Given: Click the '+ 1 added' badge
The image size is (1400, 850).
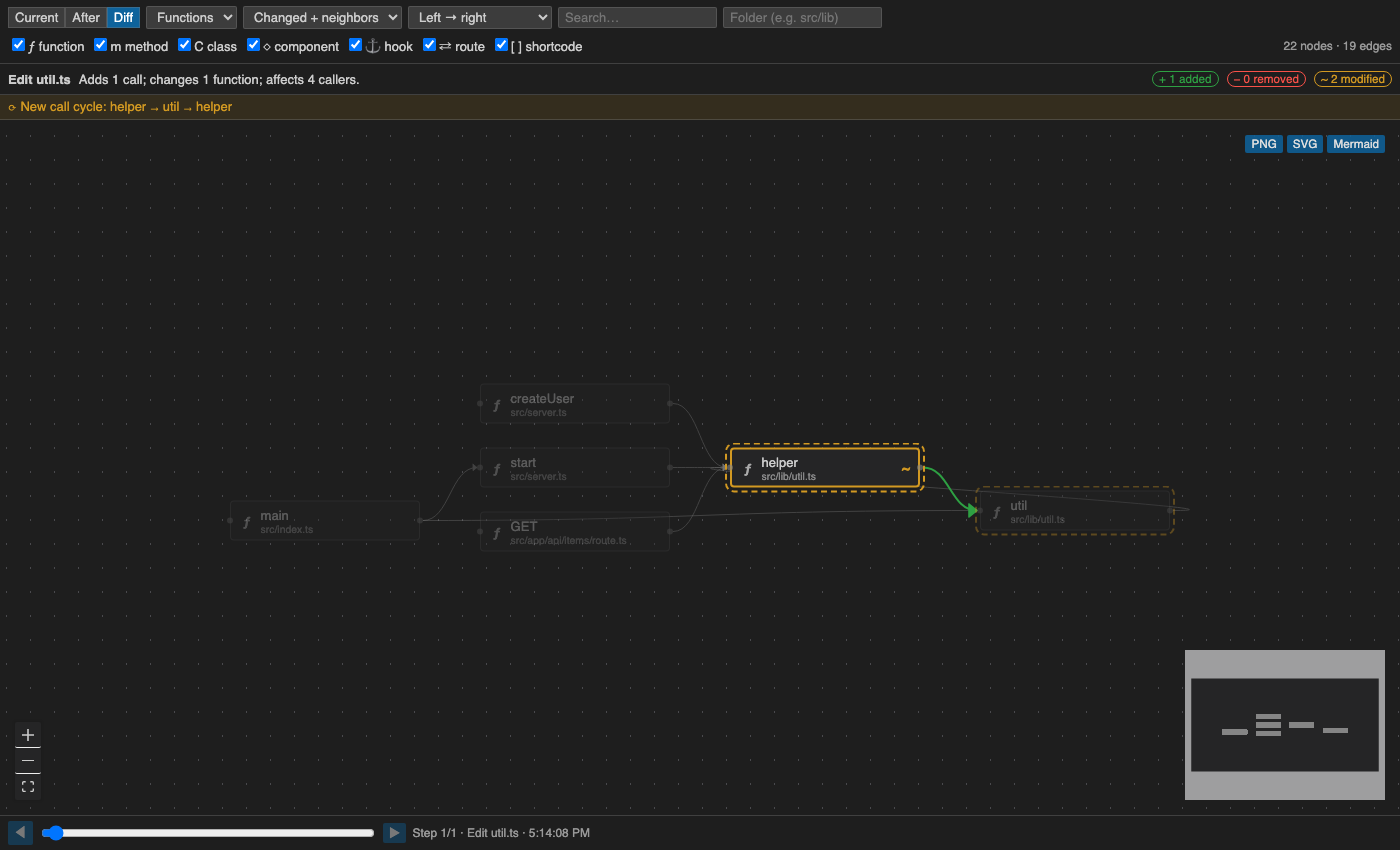Looking at the screenshot, I should click(x=1185, y=79).
